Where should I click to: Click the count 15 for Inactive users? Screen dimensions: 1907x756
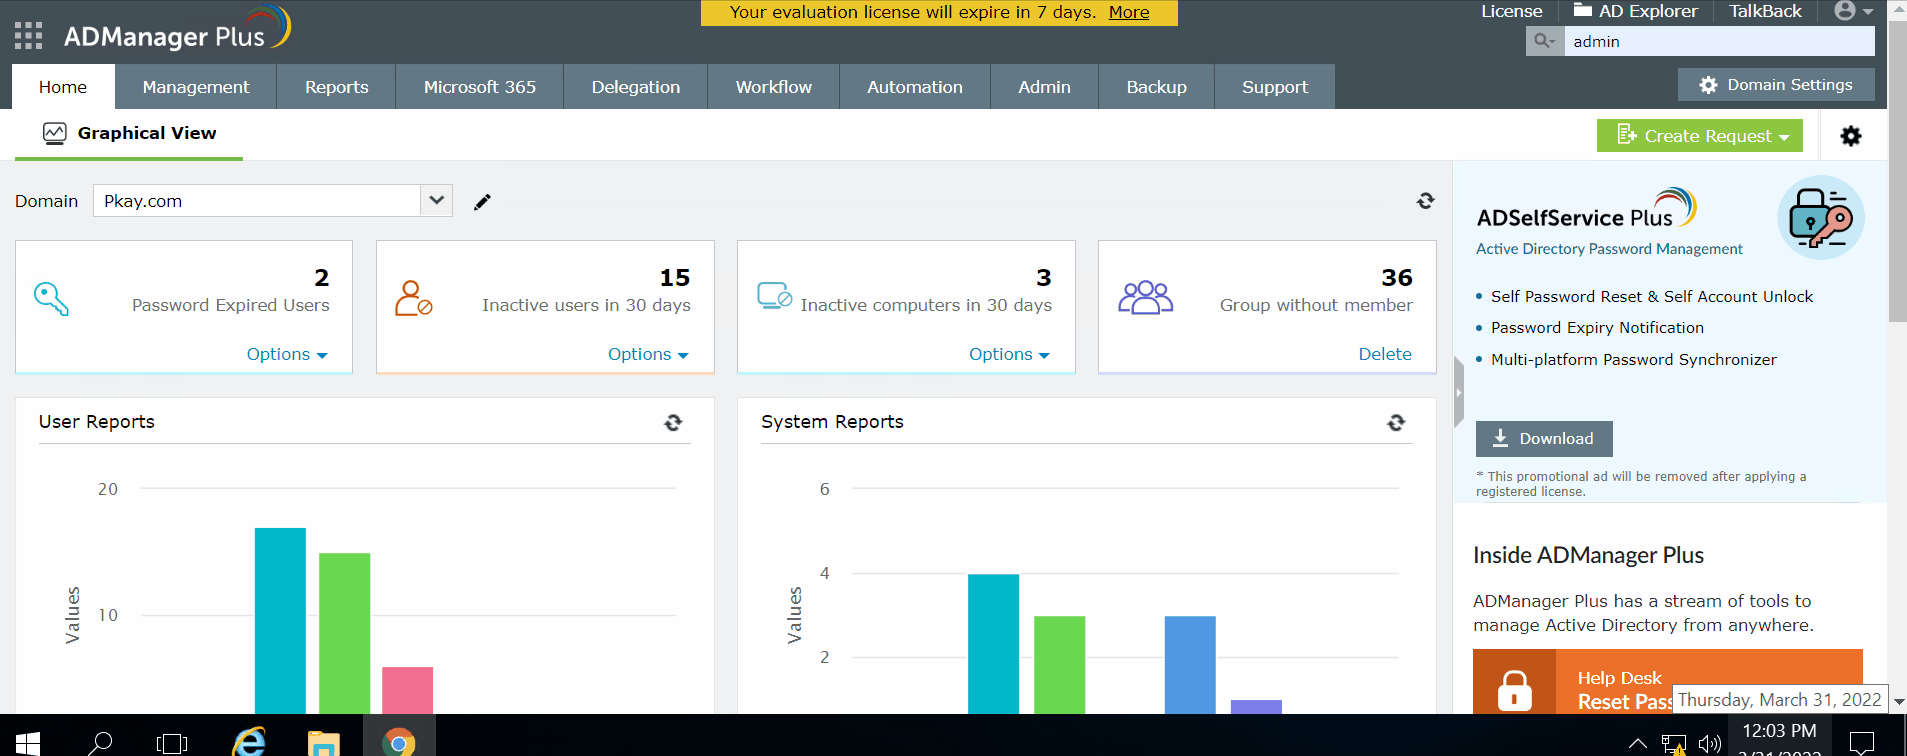pyautogui.click(x=675, y=278)
